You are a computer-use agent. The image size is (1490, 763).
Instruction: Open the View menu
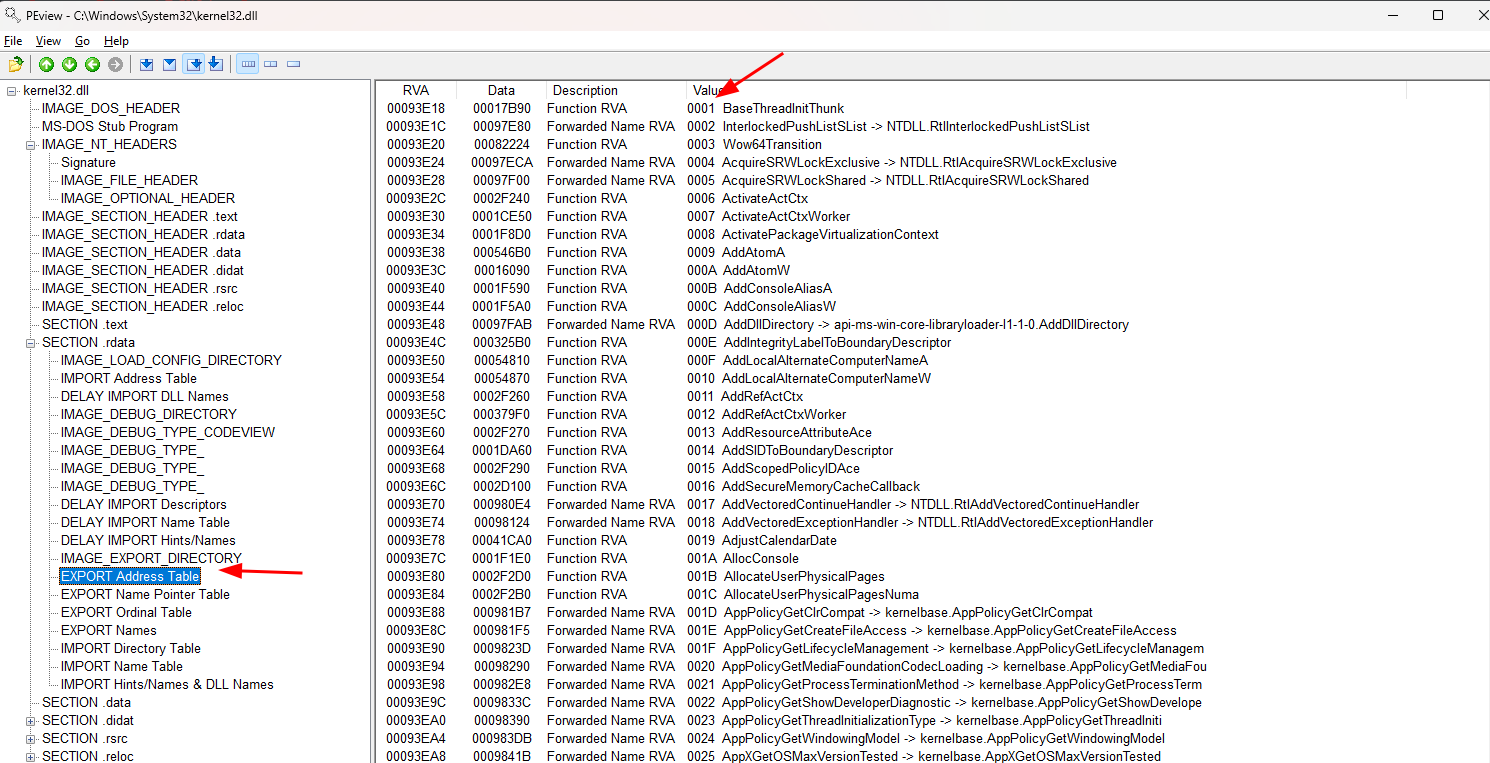coord(48,41)
